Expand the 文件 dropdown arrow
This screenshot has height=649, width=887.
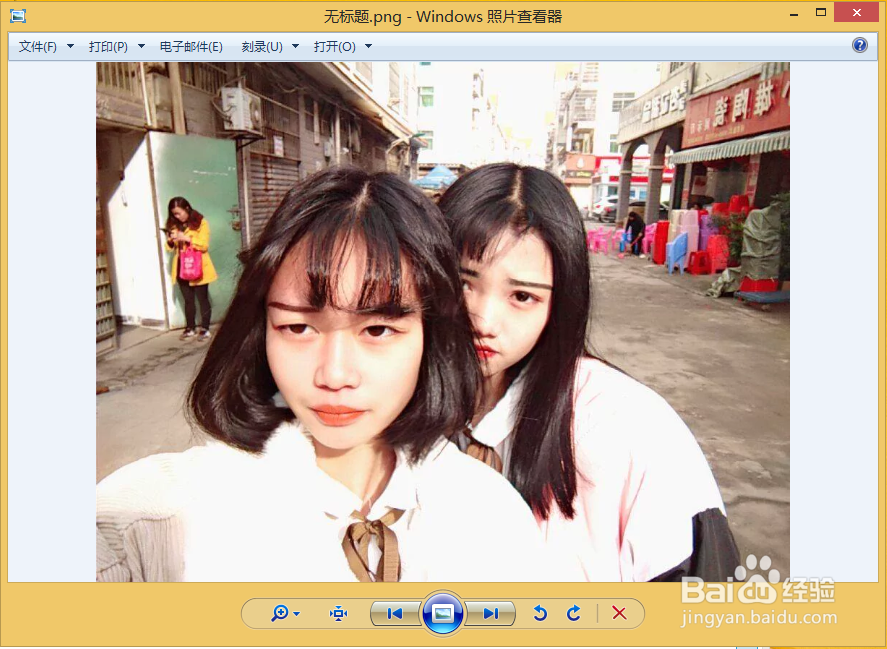[x=68, y=46]
